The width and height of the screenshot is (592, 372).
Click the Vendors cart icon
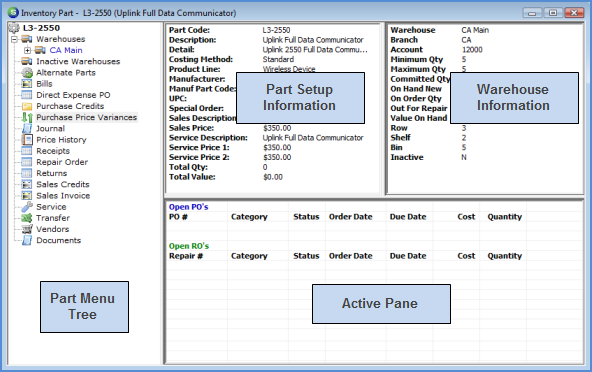(26, 229)
